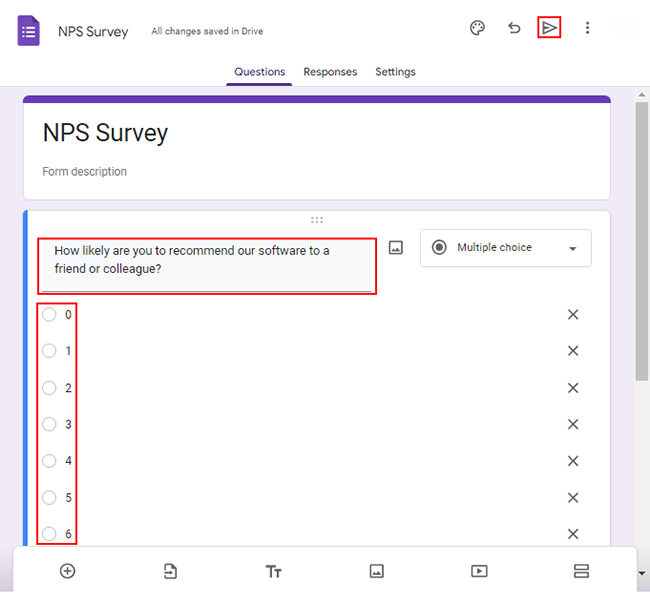Open the Multiple choice question type dropdown
The height and width of the screenshot is (605, 650).
click(x=505, y=248)
